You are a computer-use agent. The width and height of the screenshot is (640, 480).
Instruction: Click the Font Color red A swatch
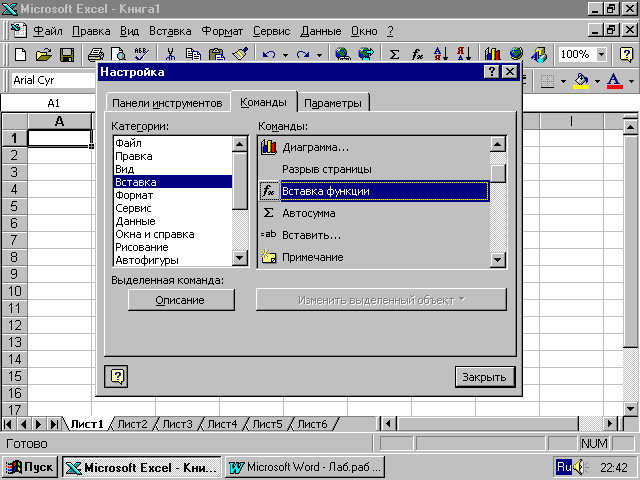click(x=615, y=81)
